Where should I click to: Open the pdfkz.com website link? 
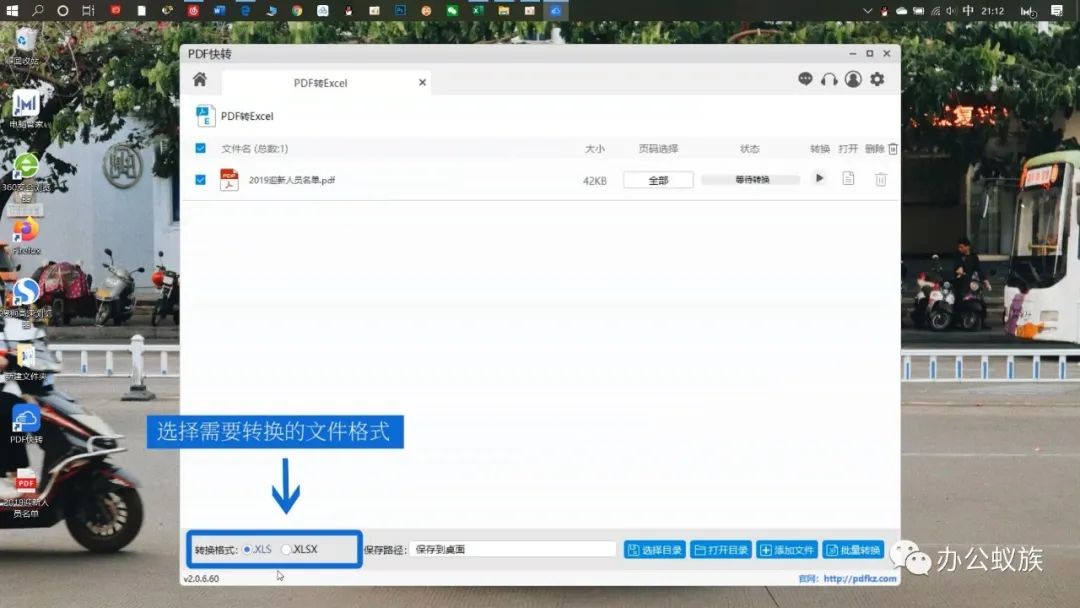coord(860,579)
